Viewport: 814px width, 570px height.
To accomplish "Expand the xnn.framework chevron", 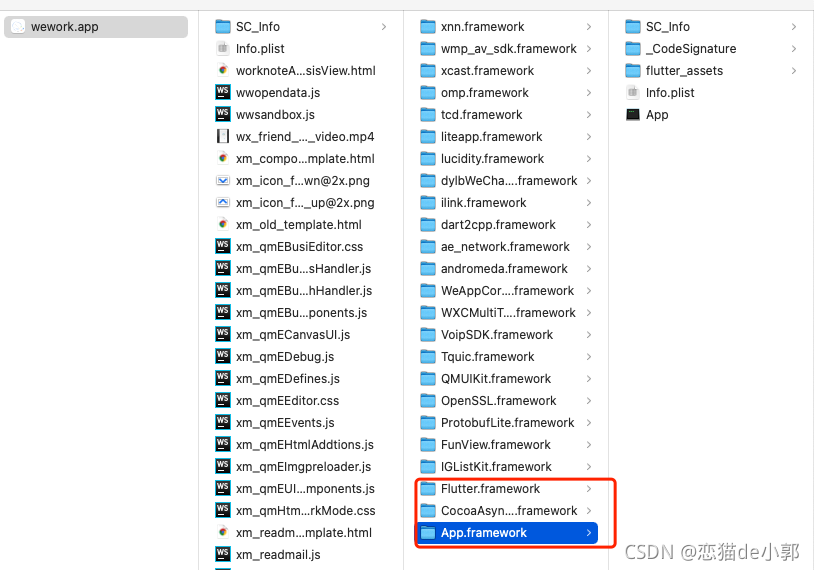I will pyautogui.click(x=589, y=26).
